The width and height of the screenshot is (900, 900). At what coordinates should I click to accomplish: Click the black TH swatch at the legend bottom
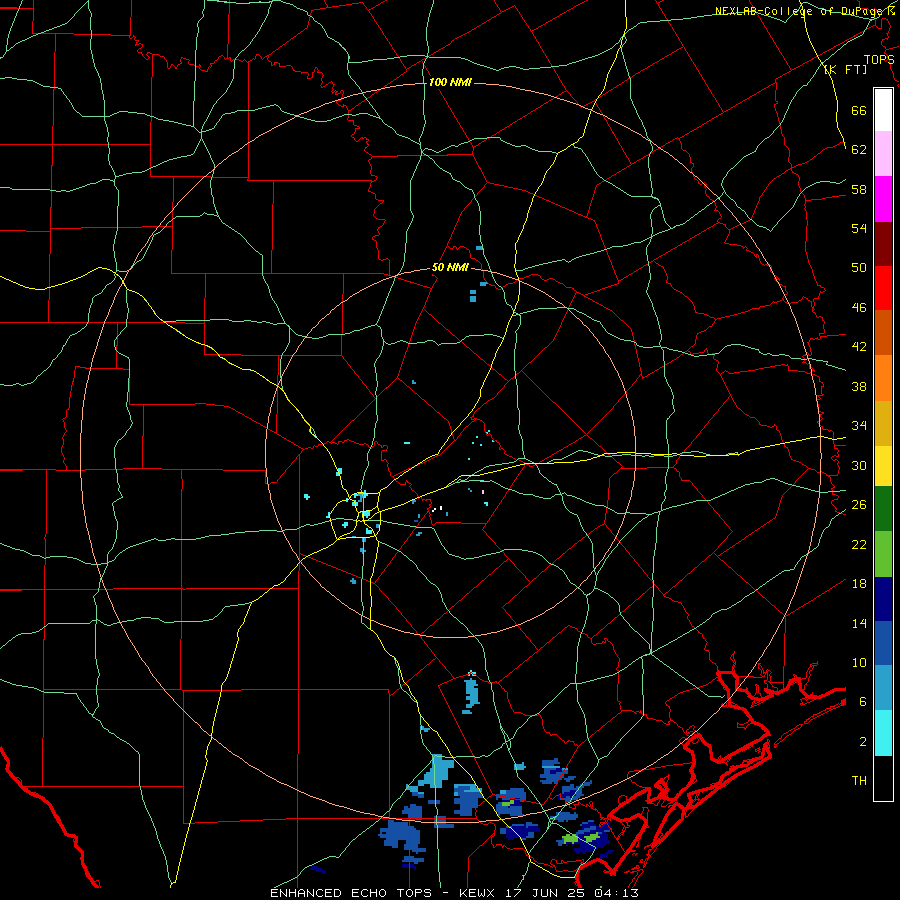[883, 778]
